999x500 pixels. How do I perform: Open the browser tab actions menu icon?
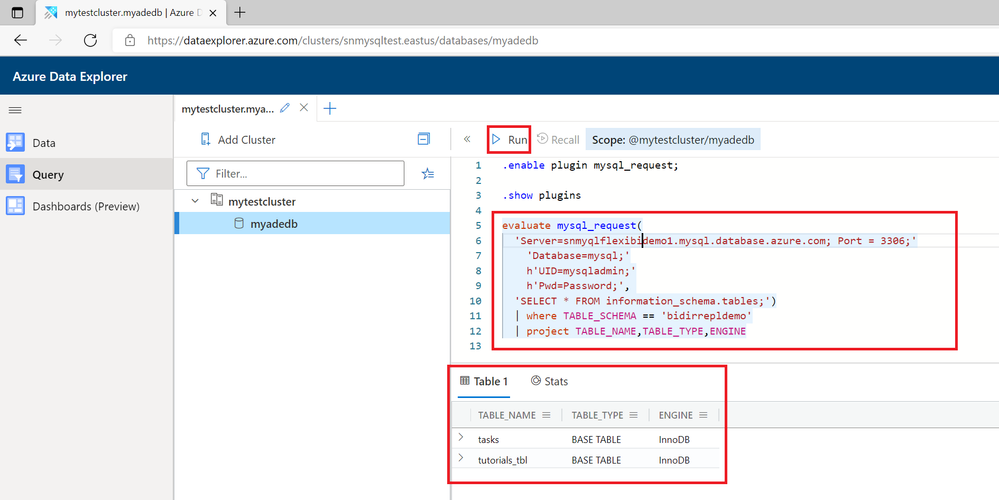click(17, 12)
